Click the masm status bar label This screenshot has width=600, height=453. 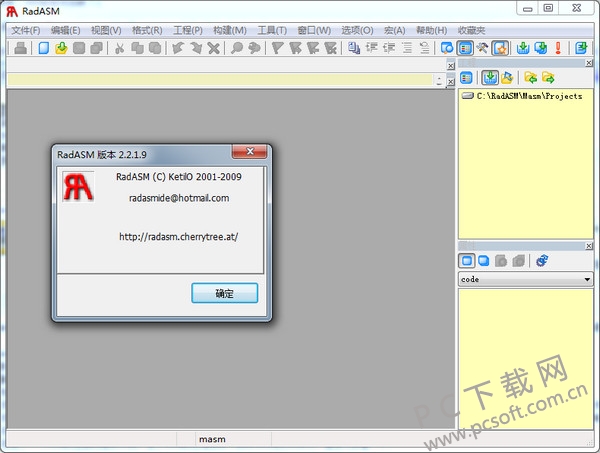(212, 440)
